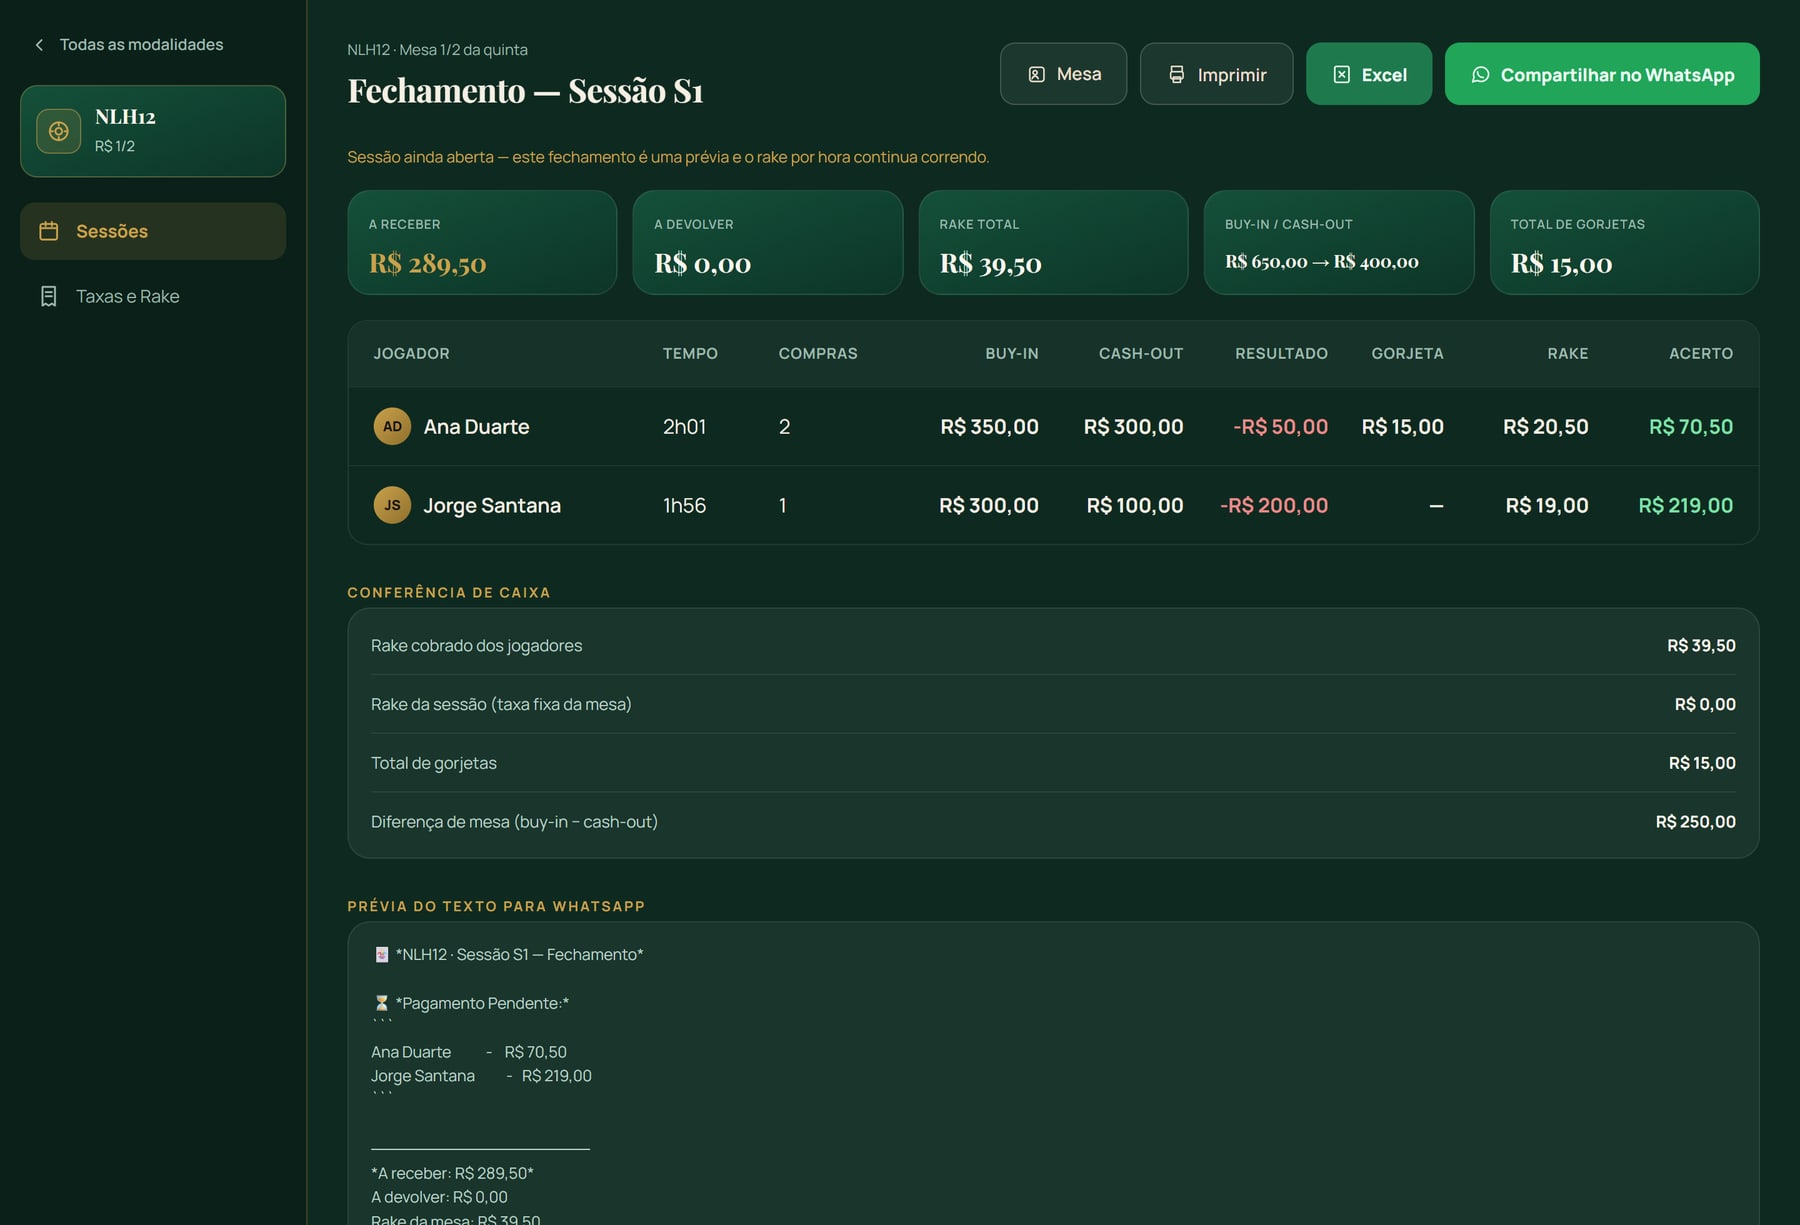Click the poker chip icon on NLH12 card
1800x1225 pixels.
point(59,131)
